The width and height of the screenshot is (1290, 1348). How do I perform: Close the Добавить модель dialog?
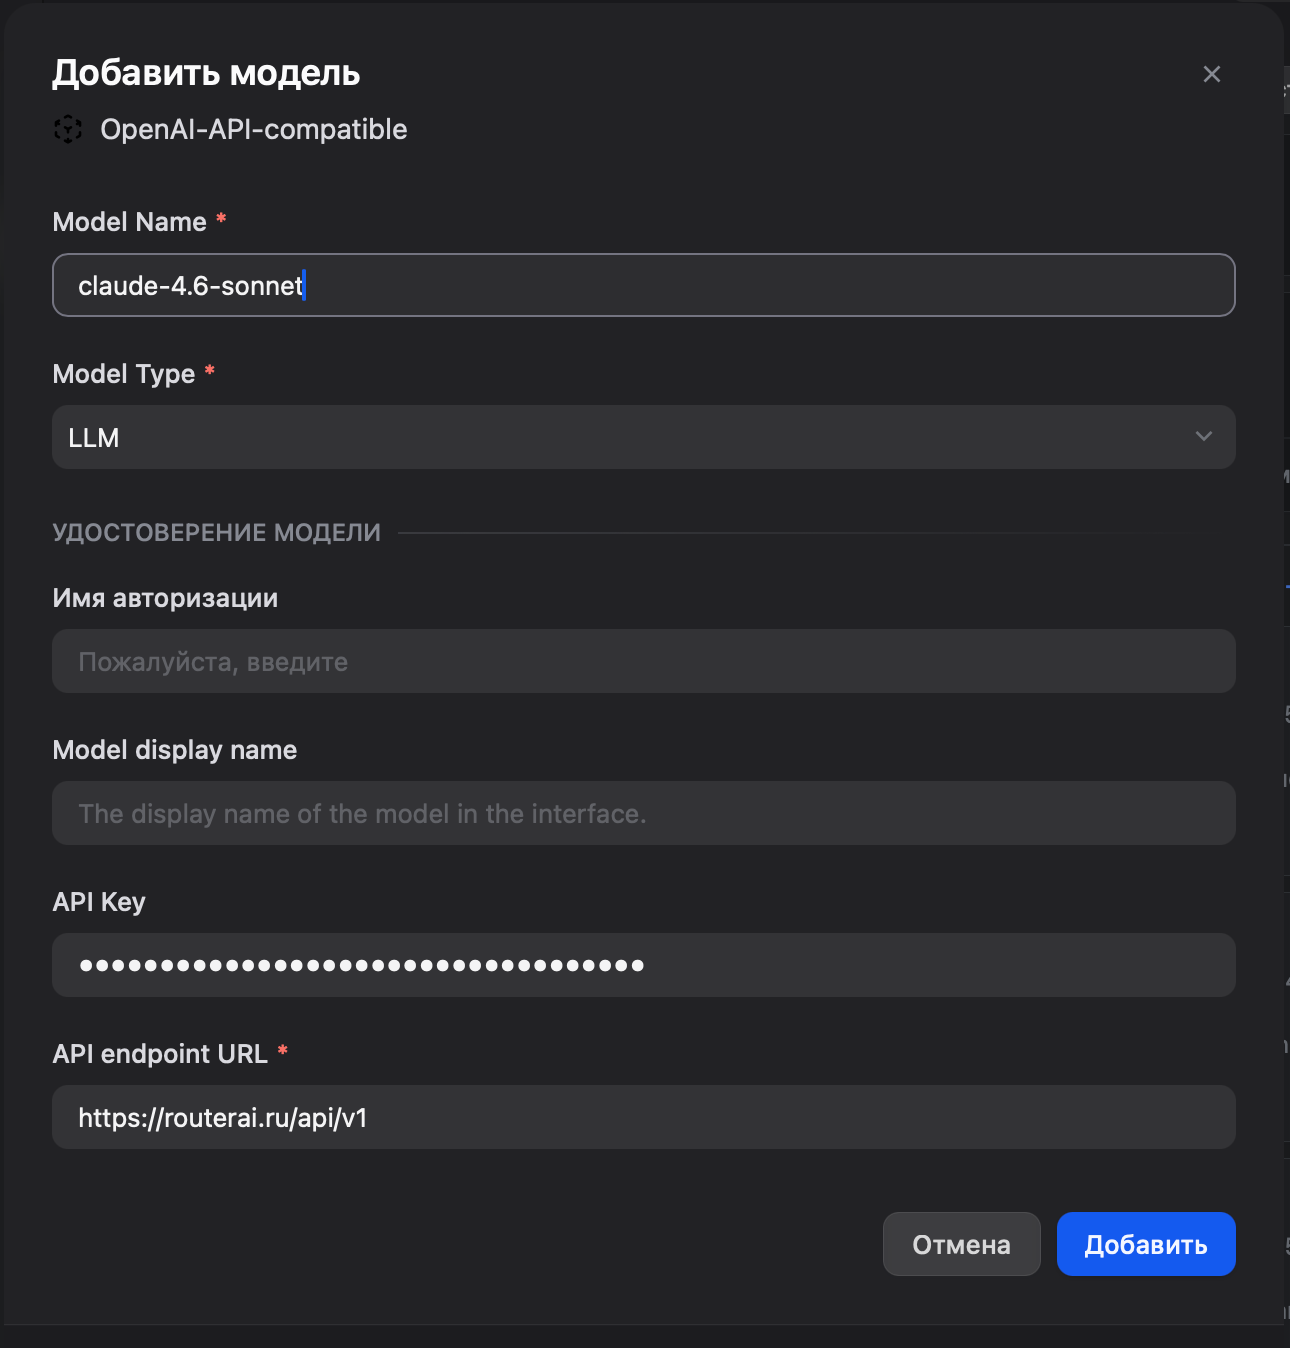1211,73
